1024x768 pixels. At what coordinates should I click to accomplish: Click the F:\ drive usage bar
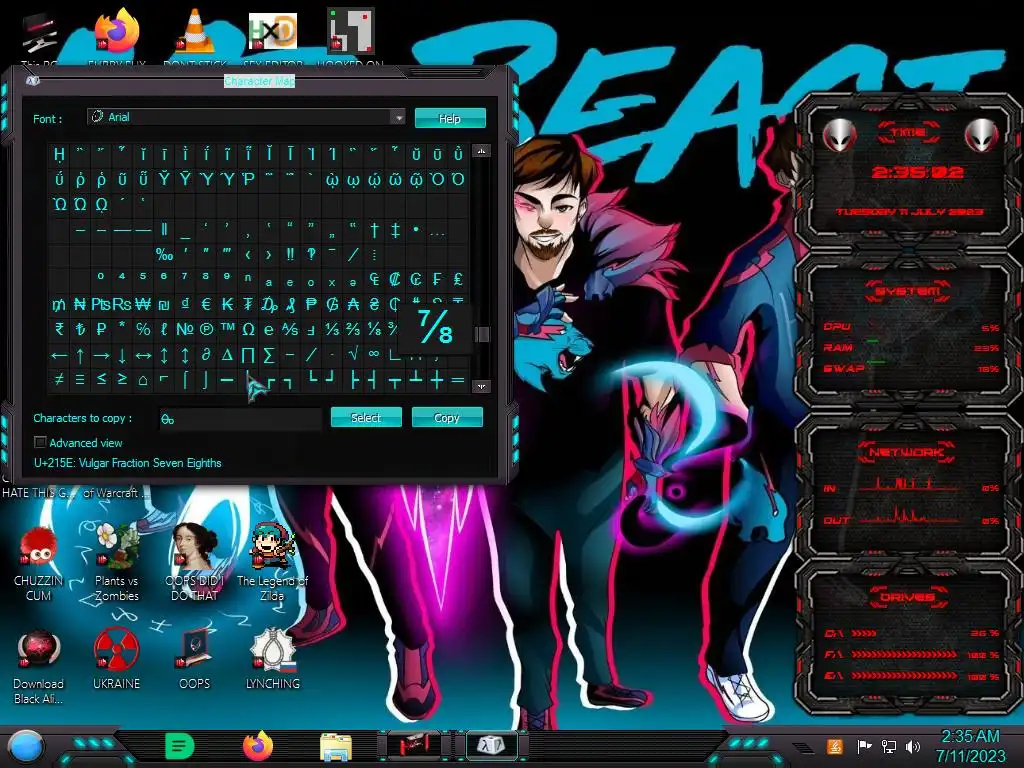coord(904,654)
